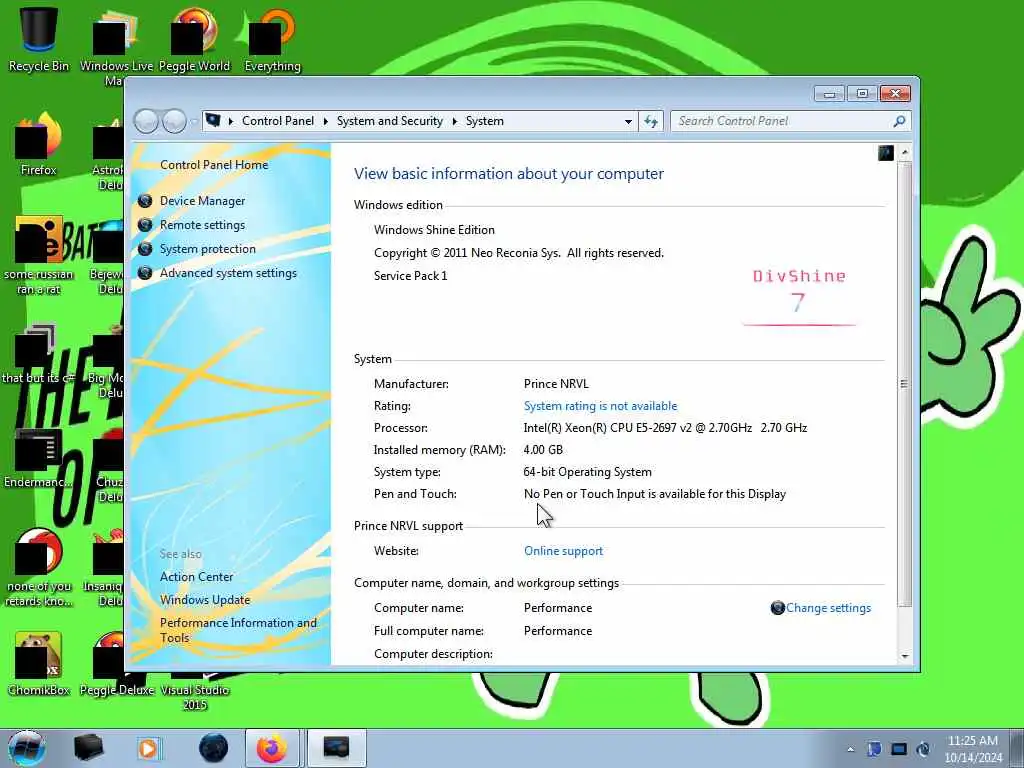Open the Endermanc... desktop icon
The image size is (1024, 768).
39,457
